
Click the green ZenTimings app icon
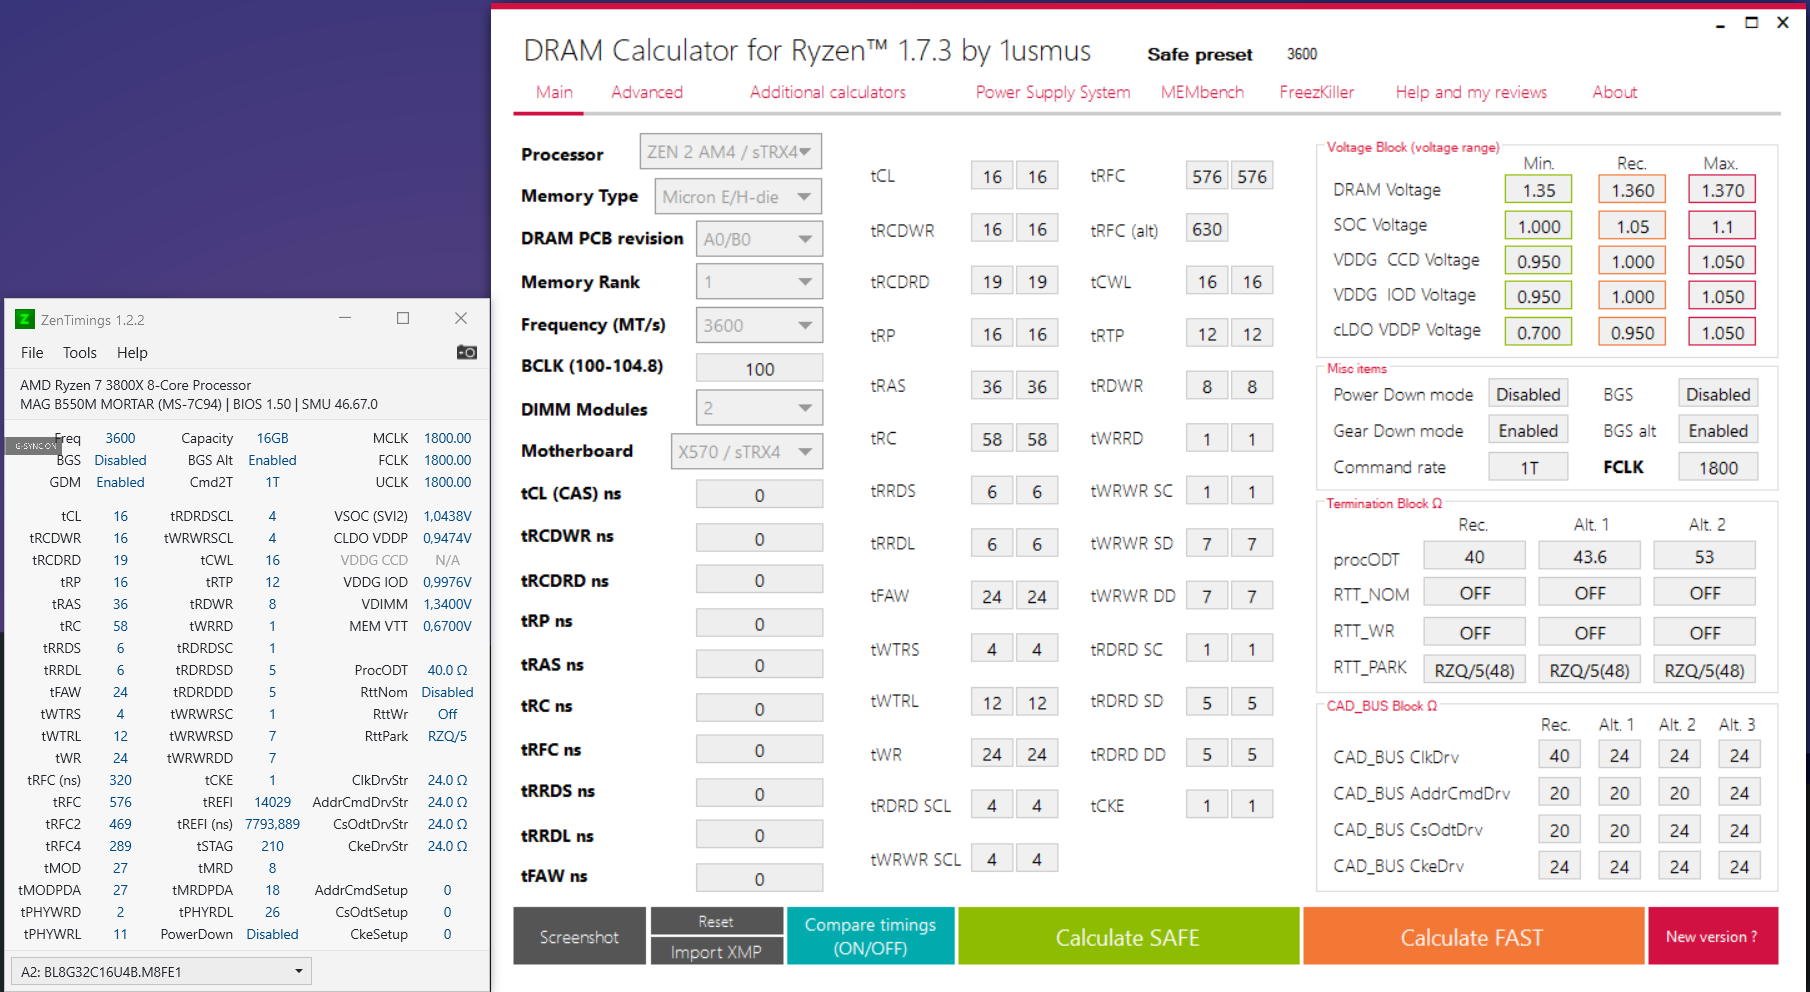click(x=25, y=320)
